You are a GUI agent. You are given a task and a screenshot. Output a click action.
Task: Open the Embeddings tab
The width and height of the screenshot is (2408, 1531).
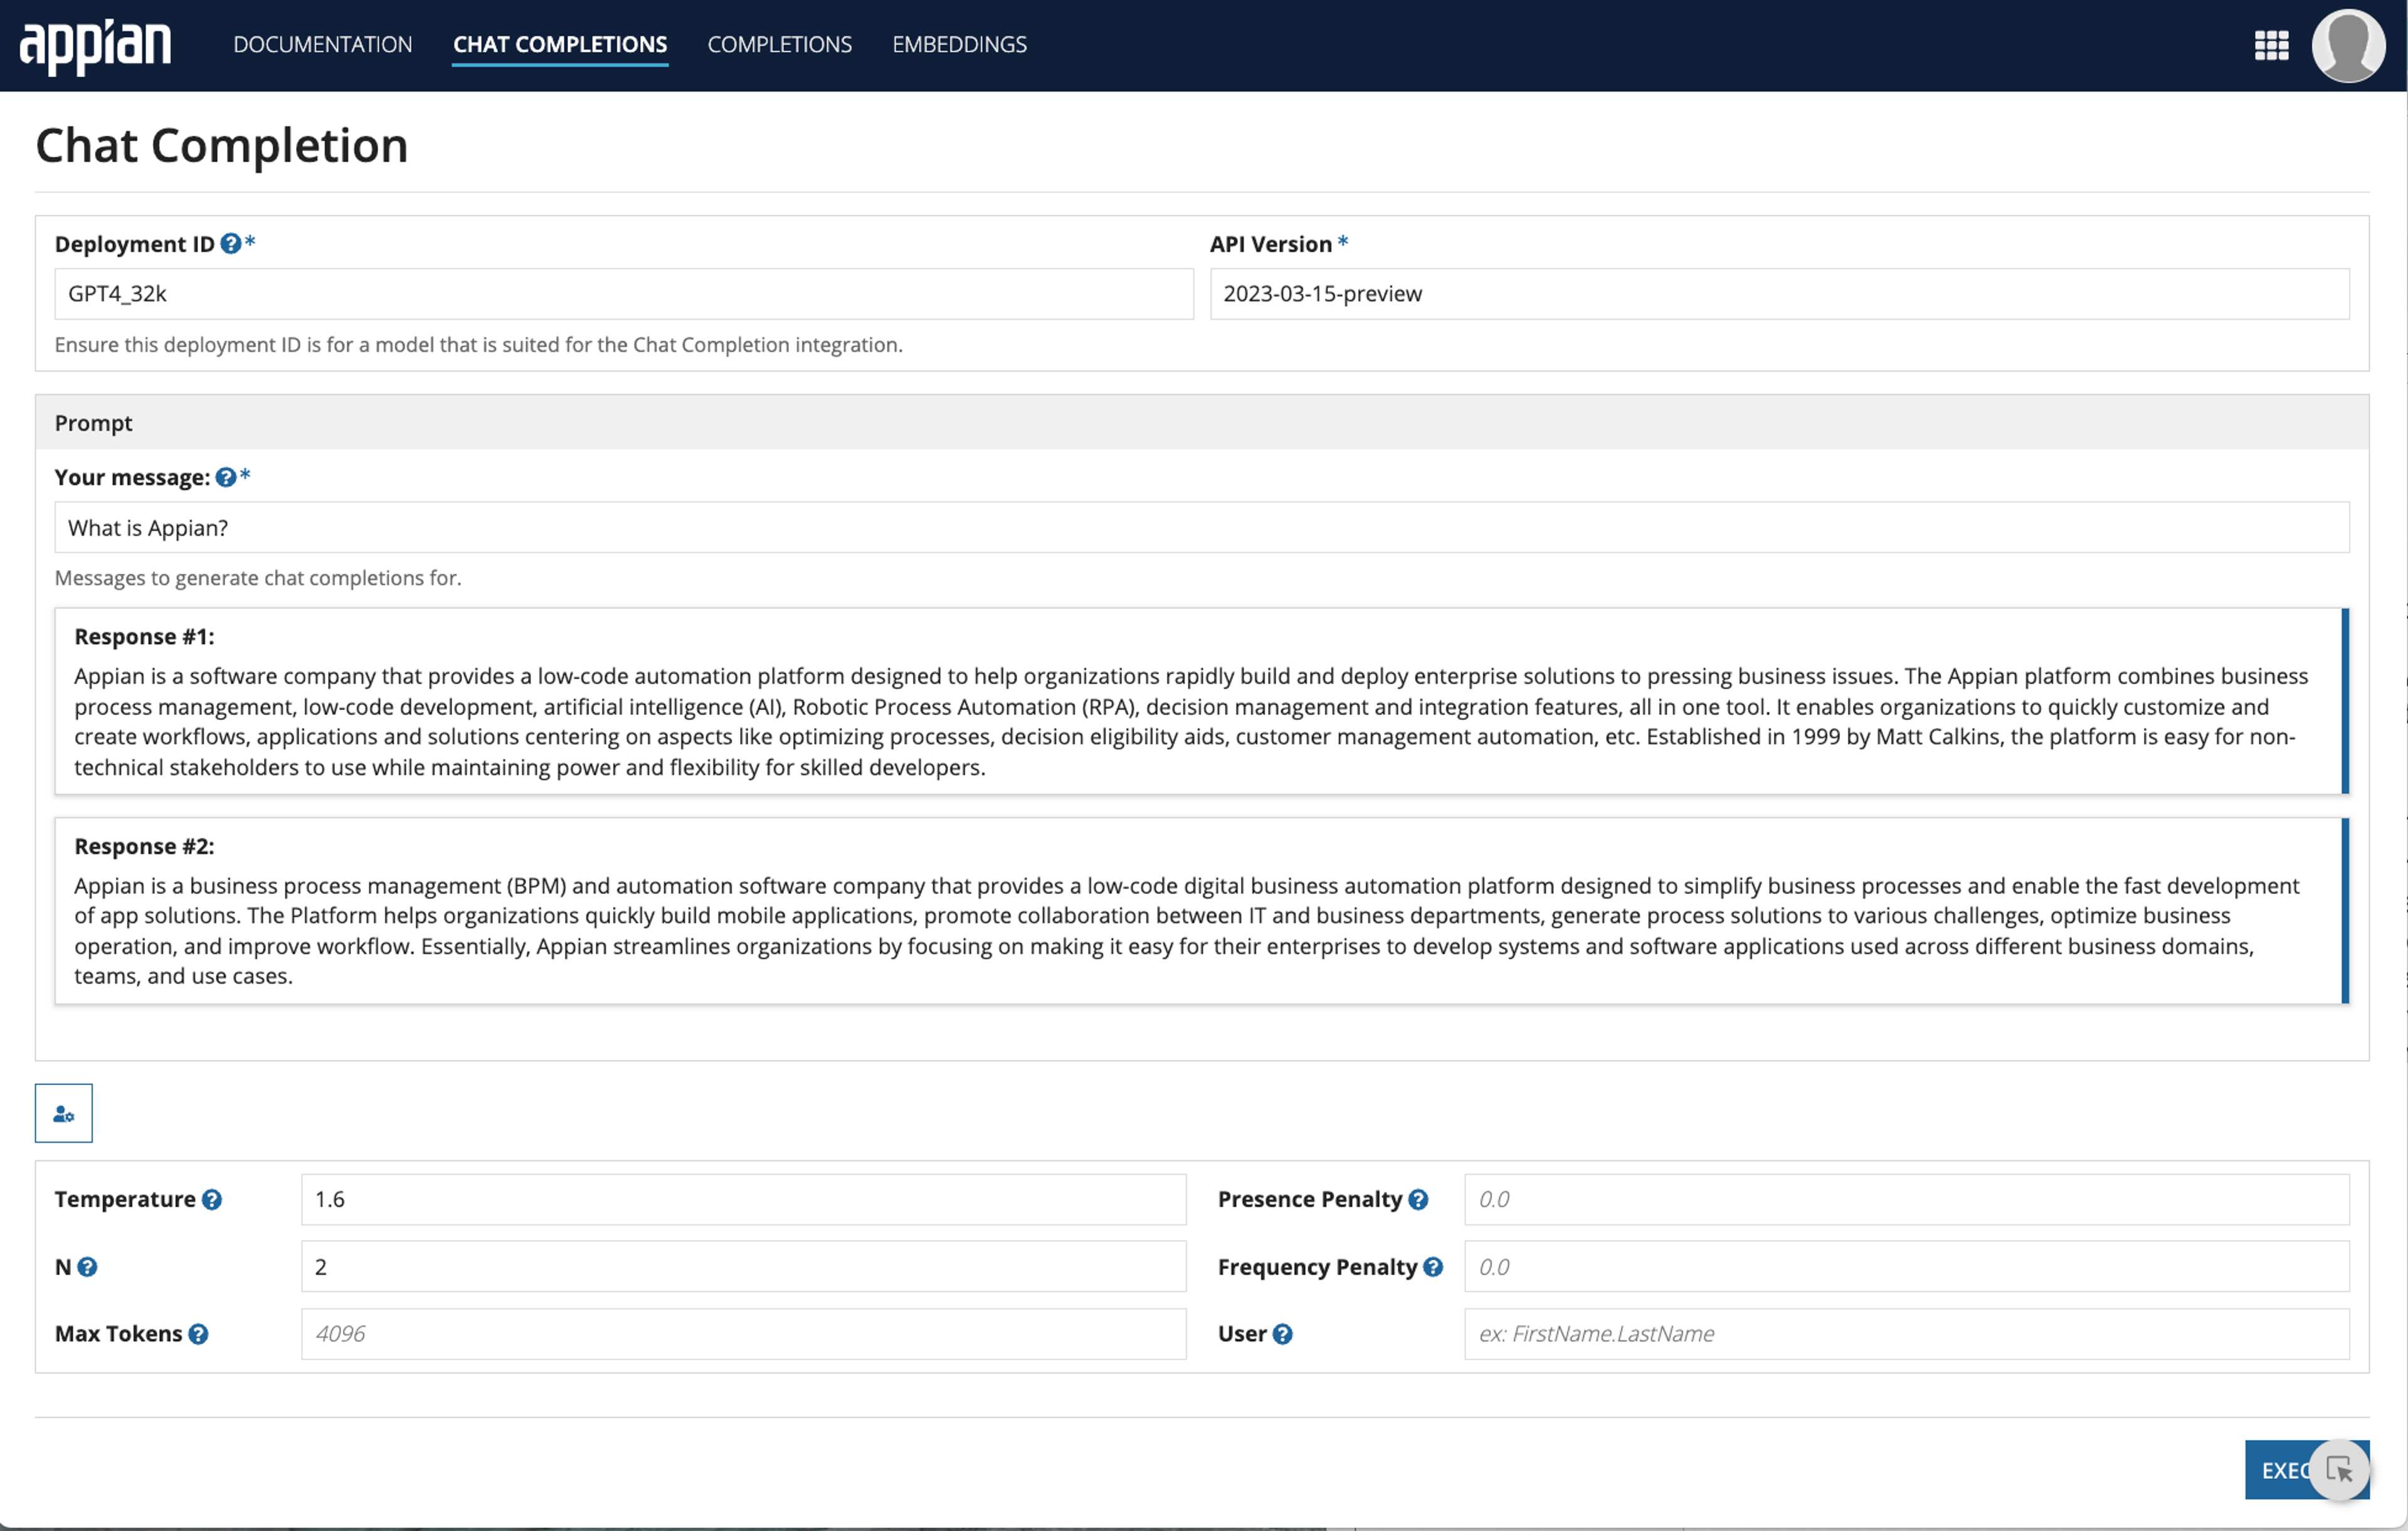[960, 44]
